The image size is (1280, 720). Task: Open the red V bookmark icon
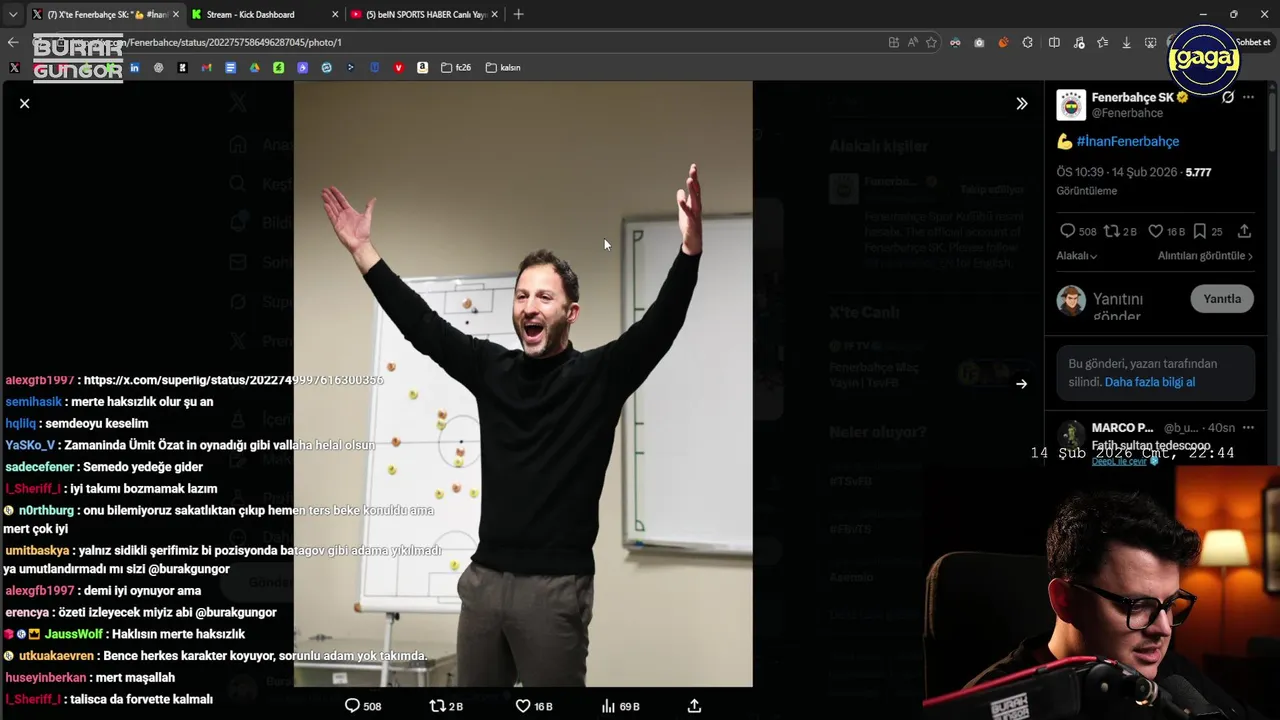pyautogui.click(x=398, y=68)
